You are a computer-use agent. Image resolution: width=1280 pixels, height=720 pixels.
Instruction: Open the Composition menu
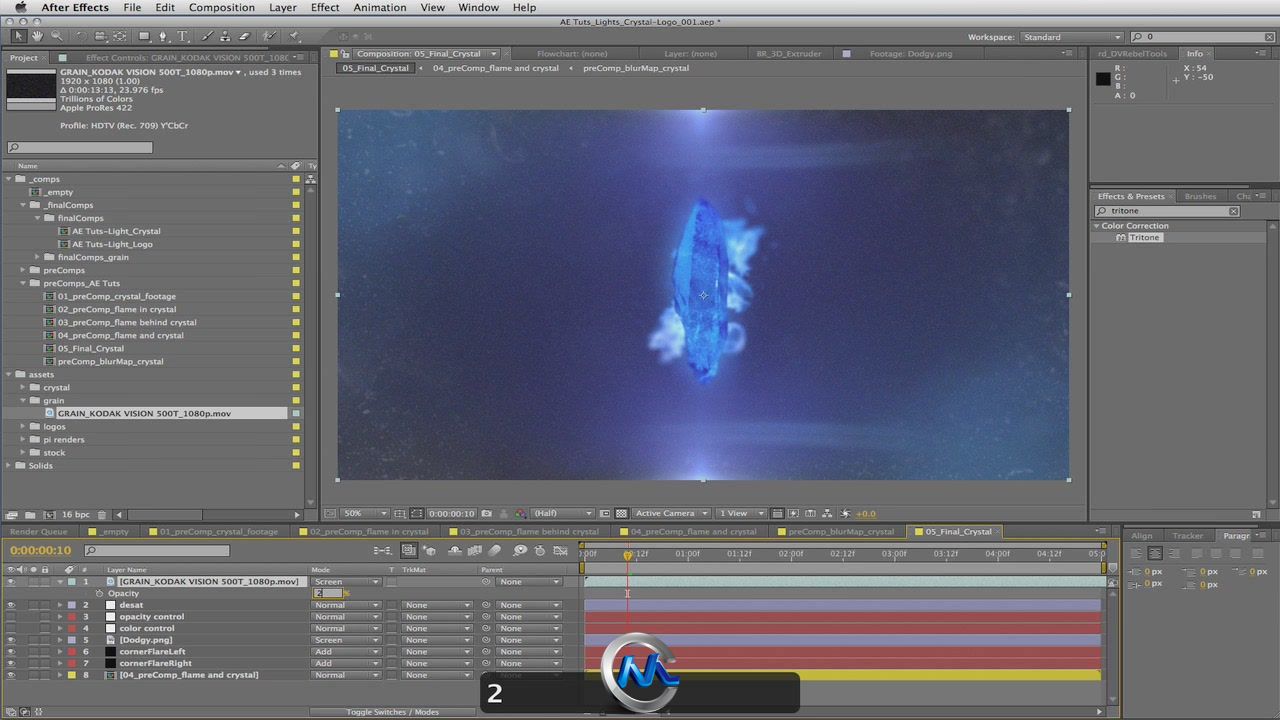click(x=222, y=7)
